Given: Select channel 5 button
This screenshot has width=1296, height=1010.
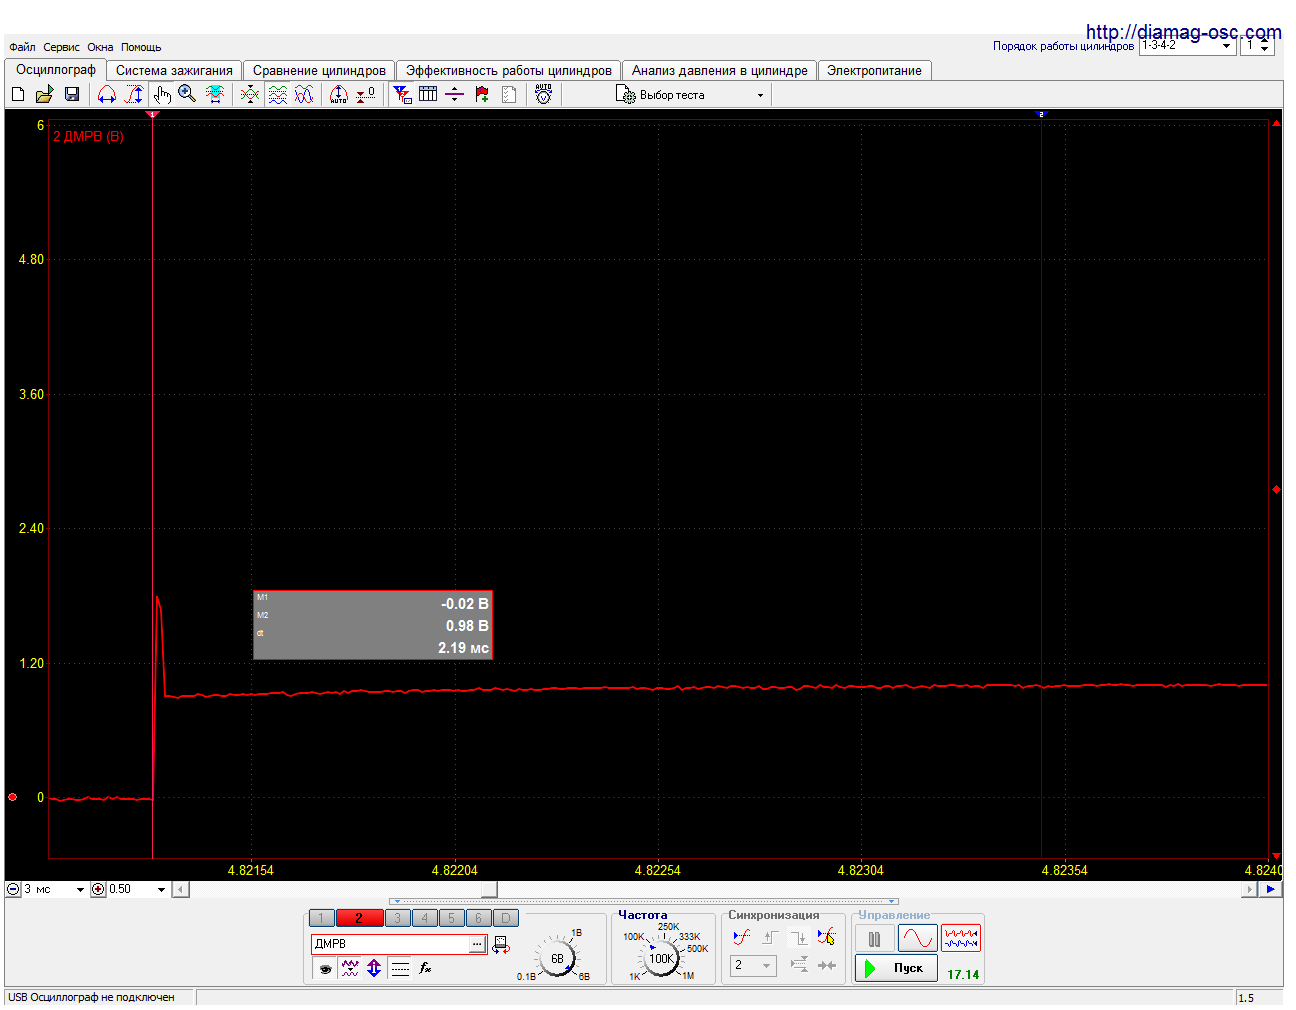Looking at the screenshot, I should [451, 918].
